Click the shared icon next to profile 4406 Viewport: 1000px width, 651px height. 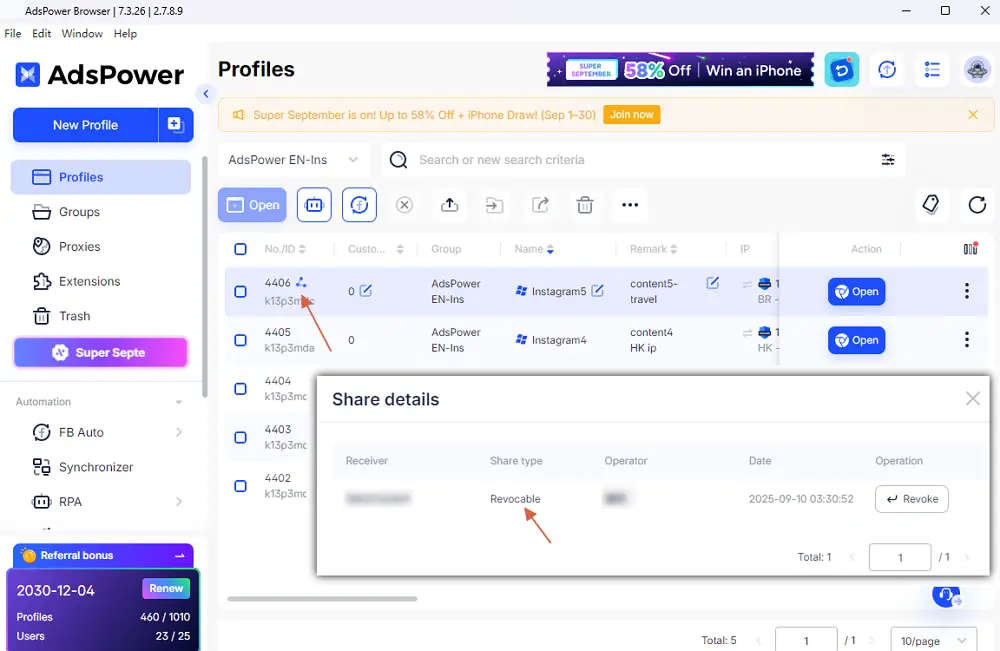[x=301, y=282]
